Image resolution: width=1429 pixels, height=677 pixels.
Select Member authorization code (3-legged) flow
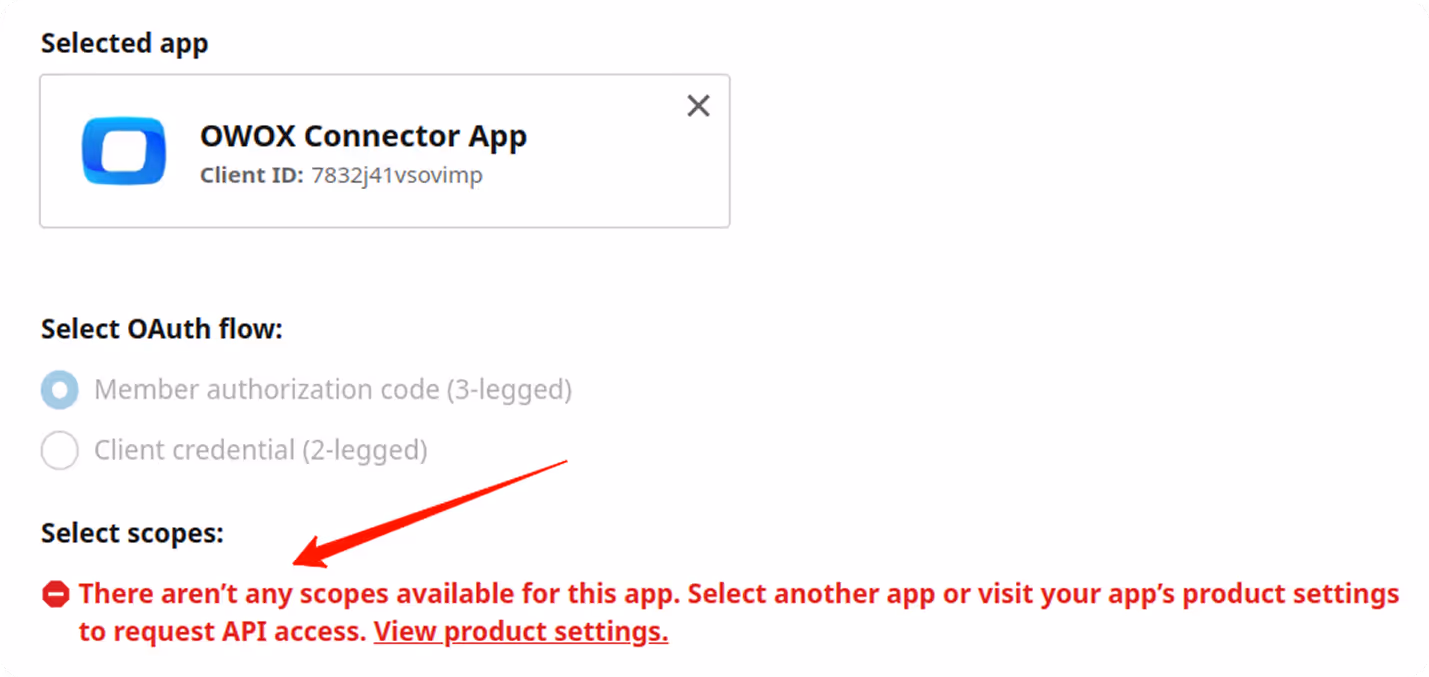click(59, 389)
